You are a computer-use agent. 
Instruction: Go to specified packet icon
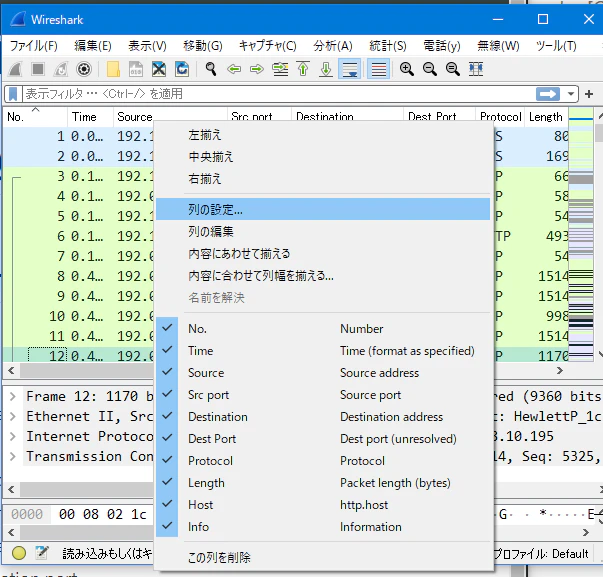(x=280, y=69)
